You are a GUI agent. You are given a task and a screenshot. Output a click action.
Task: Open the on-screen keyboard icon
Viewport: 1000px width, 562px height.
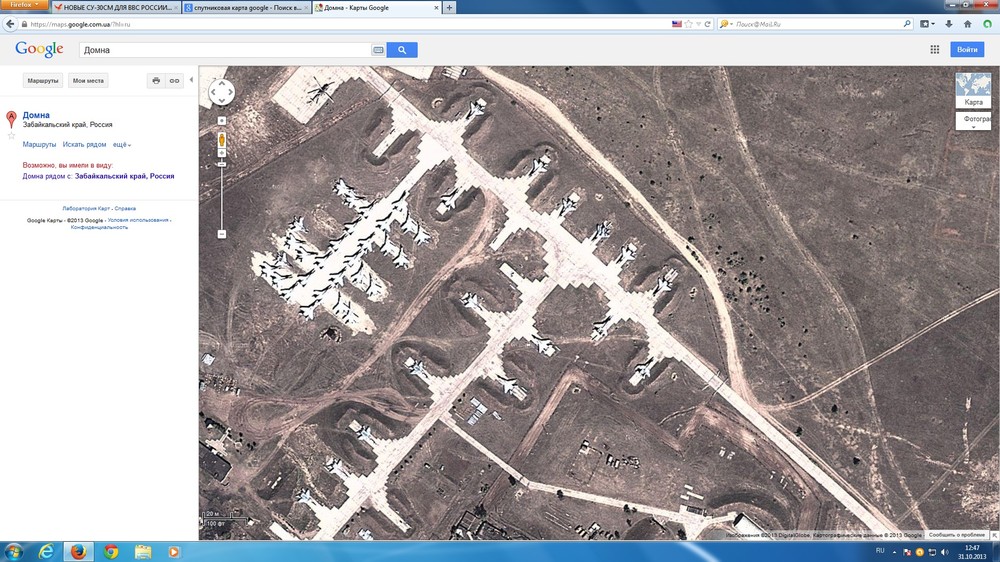point(378,50)
